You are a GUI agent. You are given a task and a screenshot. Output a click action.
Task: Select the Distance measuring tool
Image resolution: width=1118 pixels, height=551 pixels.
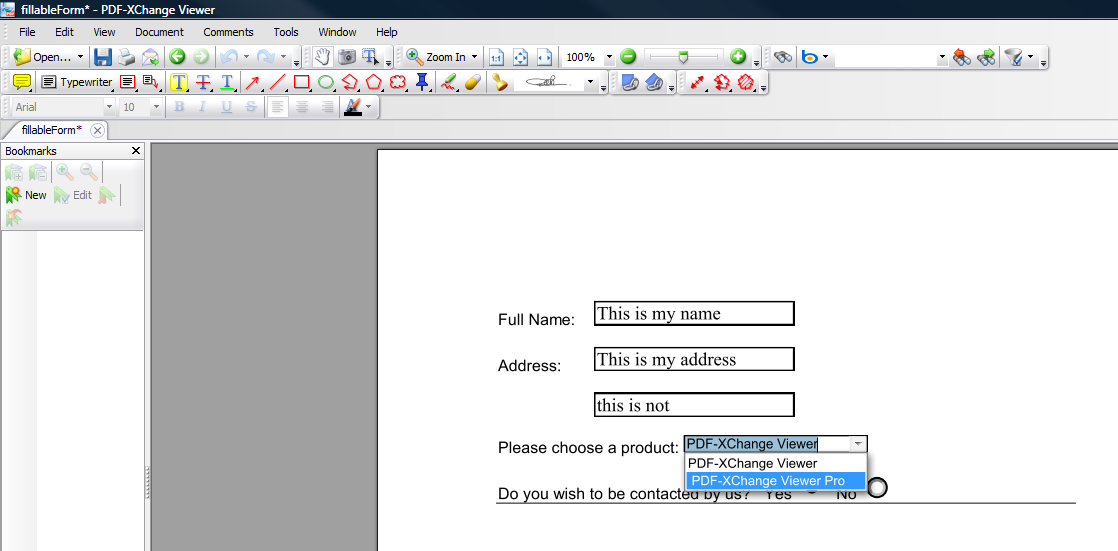(697, 82)
